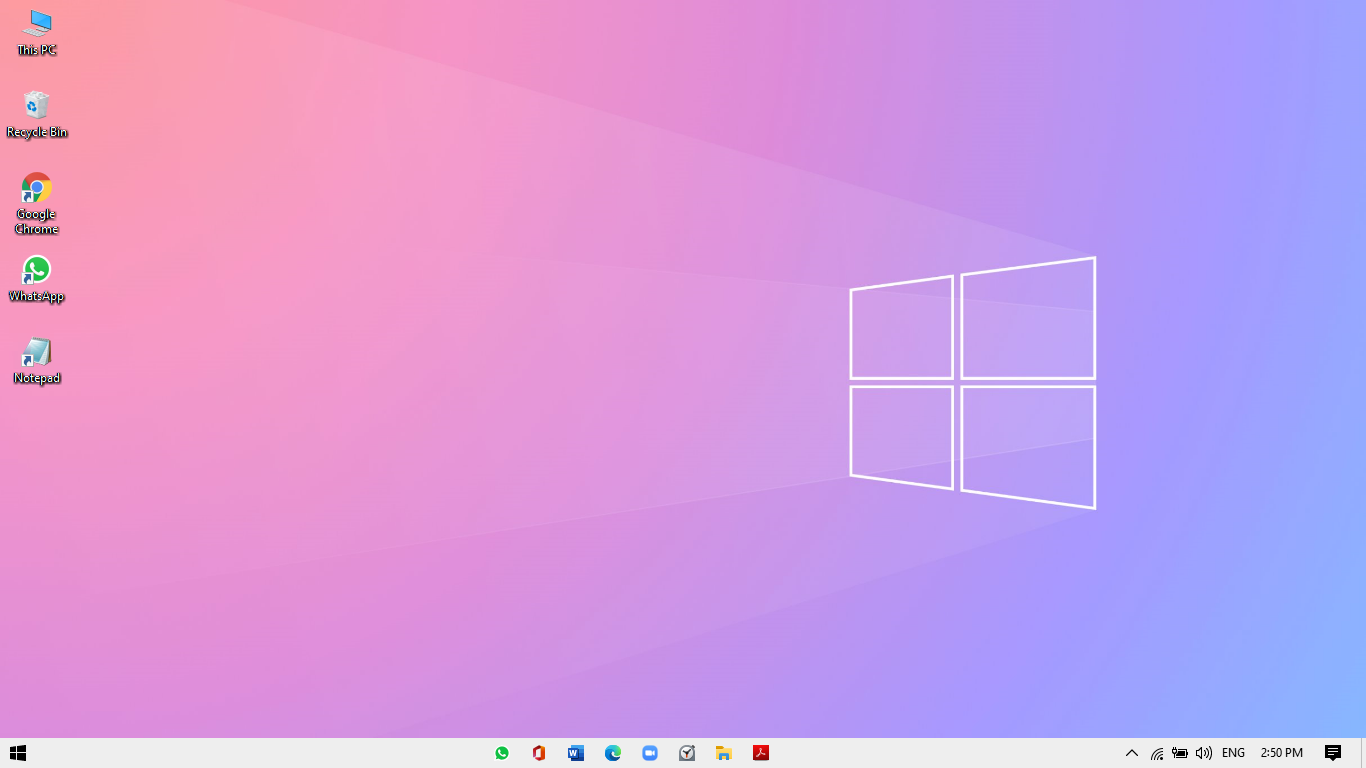Open the clock checkmark app in taskbar
Image resolution: width=1366 pixels, height=768 pixels.
click(687, 753)
